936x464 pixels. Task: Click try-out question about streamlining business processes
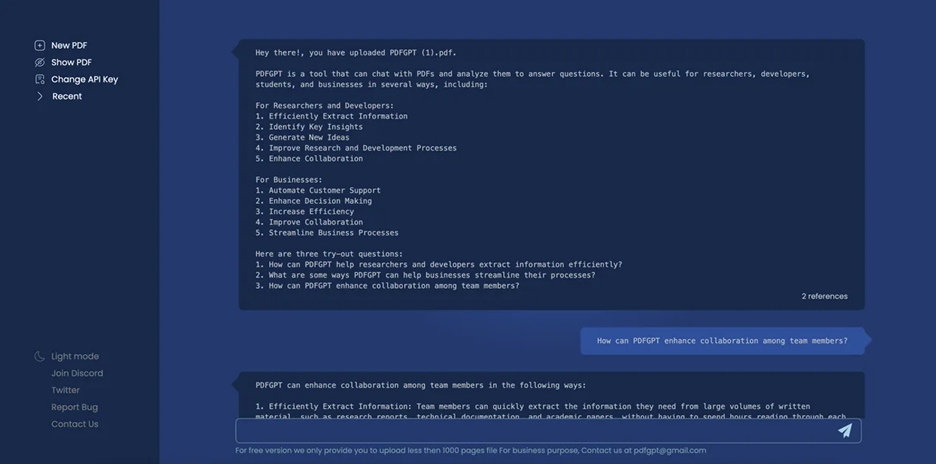425,275
